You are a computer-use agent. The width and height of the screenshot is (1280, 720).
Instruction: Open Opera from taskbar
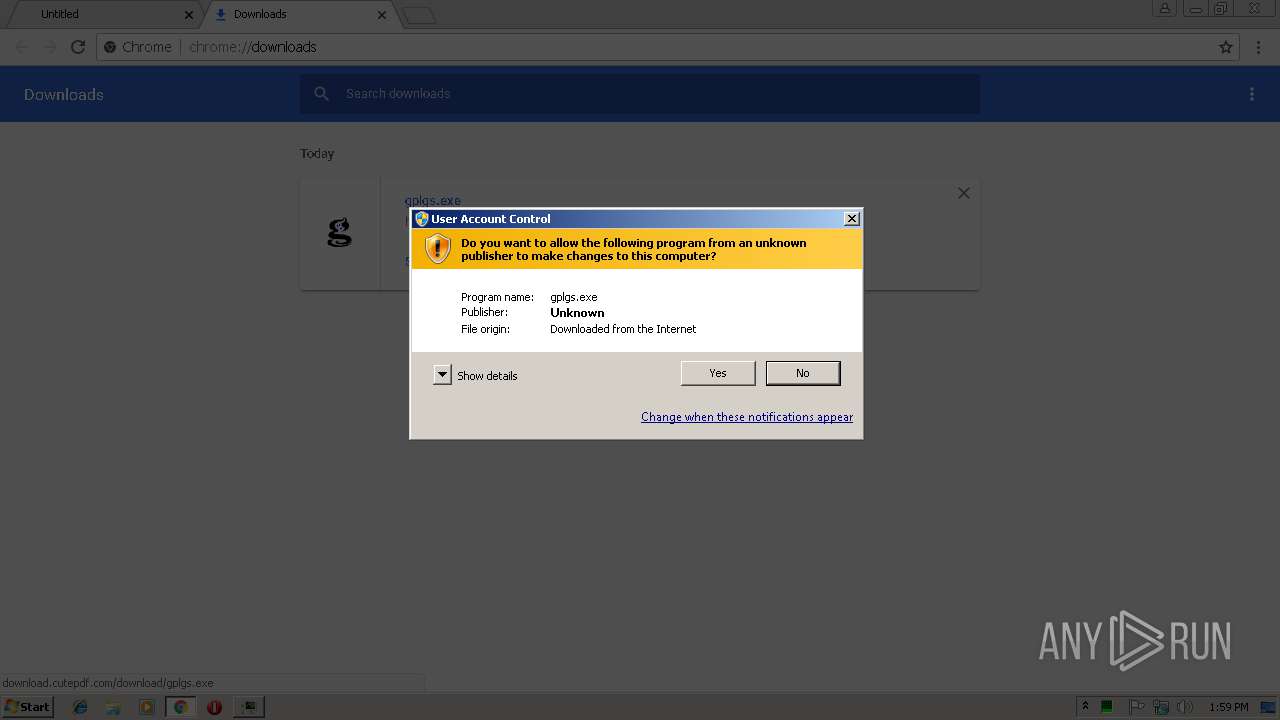214,707
